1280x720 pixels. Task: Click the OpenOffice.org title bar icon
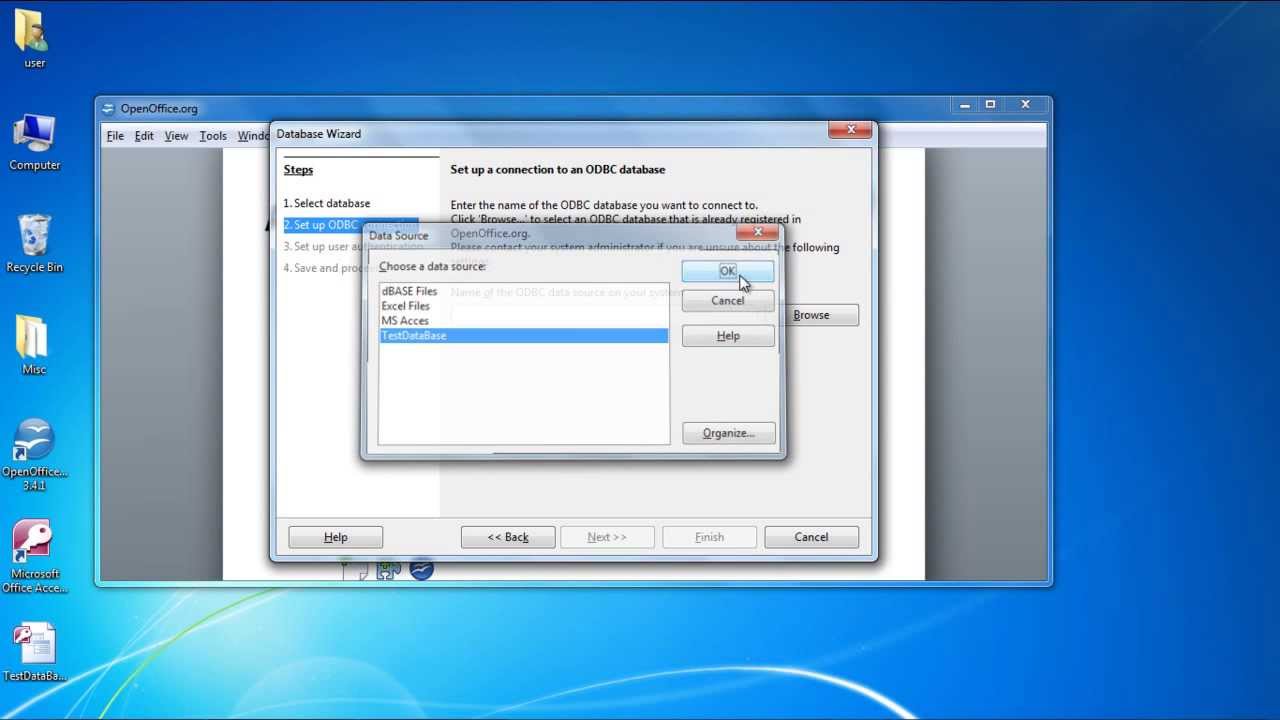point(109,109)
